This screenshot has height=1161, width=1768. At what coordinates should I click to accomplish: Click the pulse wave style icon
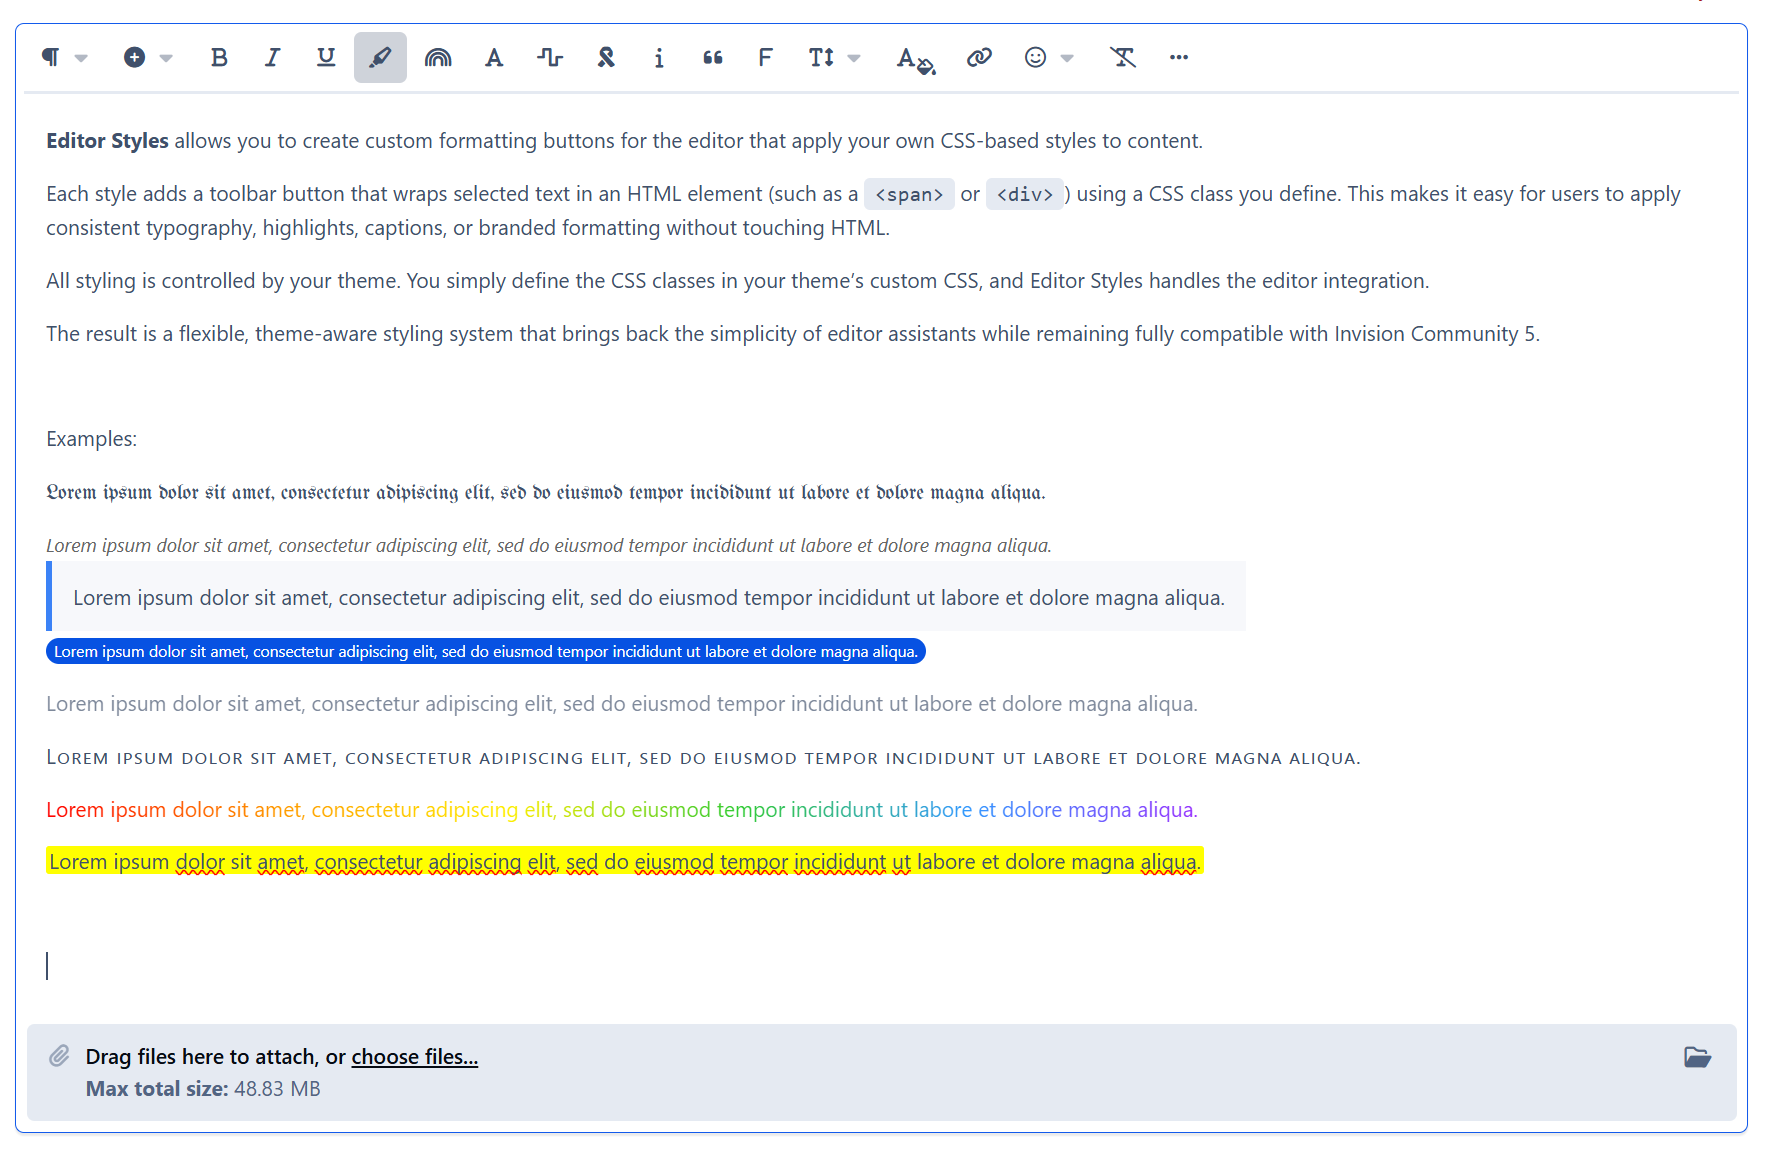(549, 58)
